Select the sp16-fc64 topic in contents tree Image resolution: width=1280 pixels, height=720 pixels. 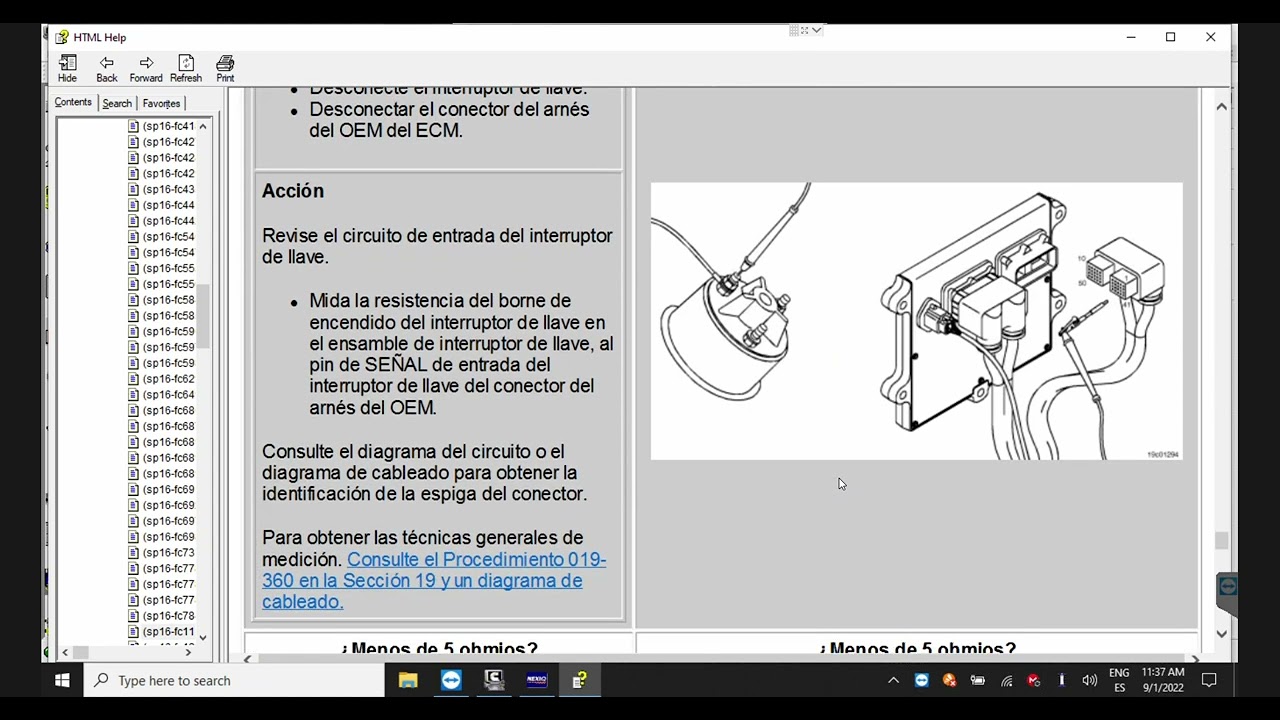(x=169, y=395)
